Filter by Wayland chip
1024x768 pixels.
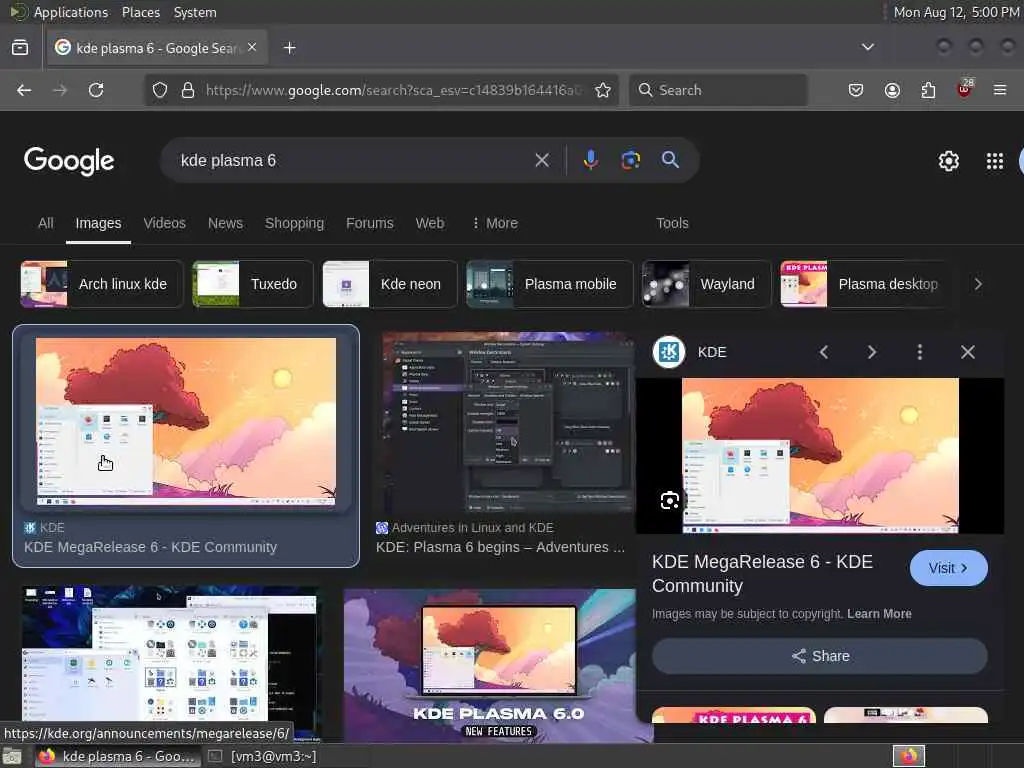(x=707, y=284)
